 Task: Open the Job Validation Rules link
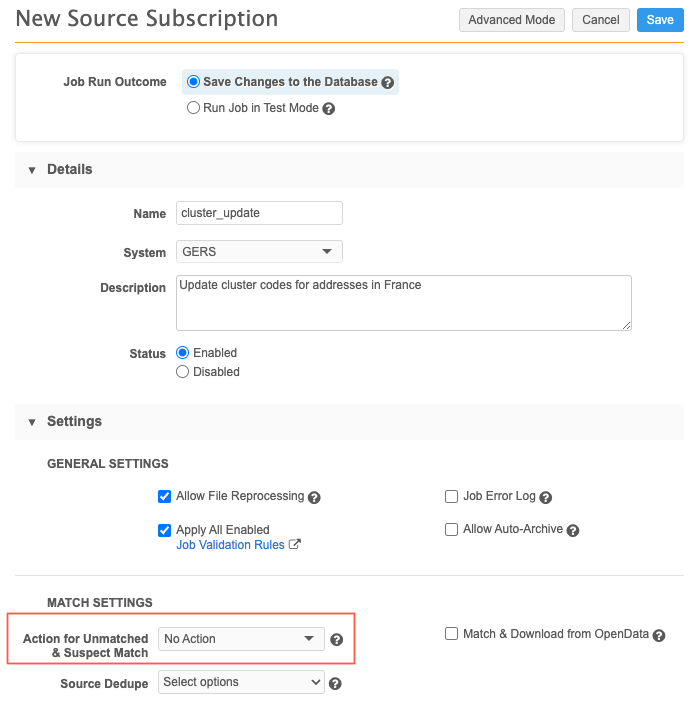coord(231,545)
